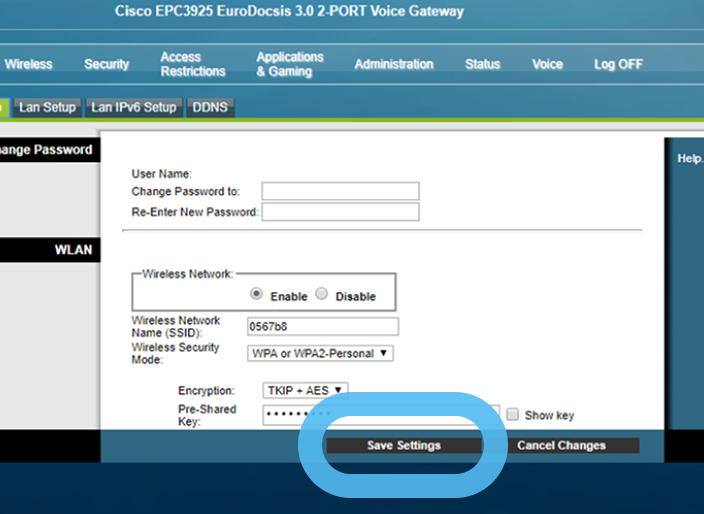Click Log OFF in the navigation bar
704x514 pixels.
(618, 64)
